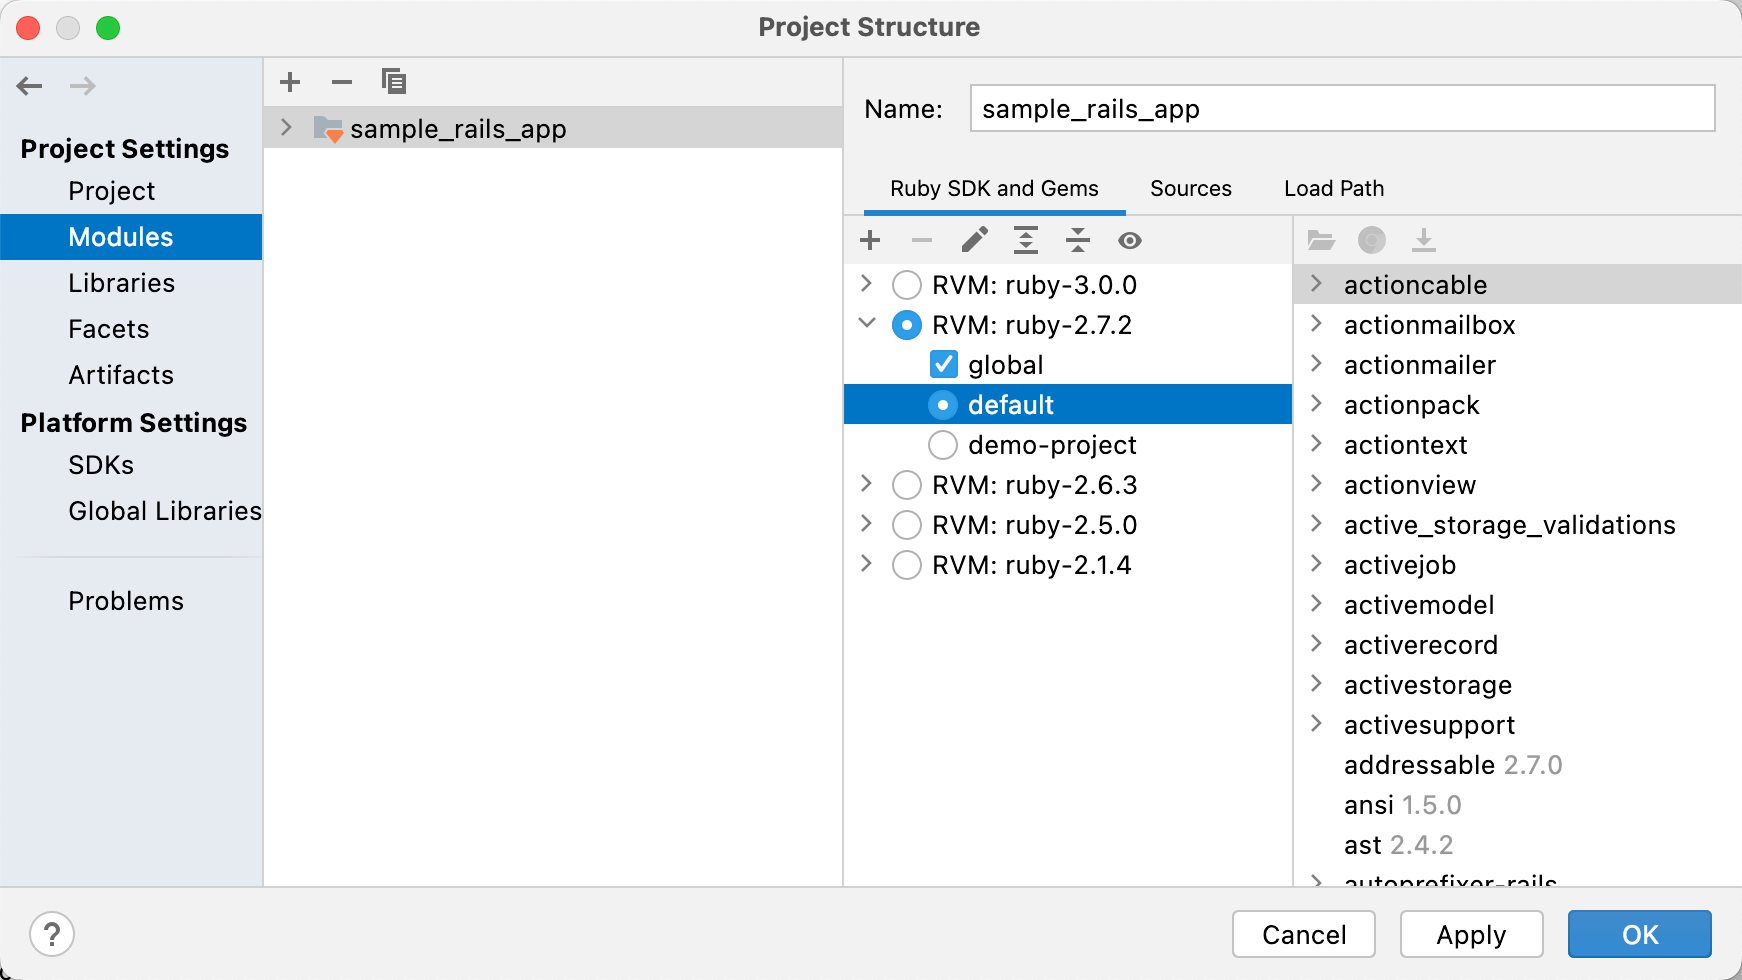Select RVM: ruby-2.7.2 radio button
This screenshot has width=1742, height=980.
pyautogui.click(x=907, y=325)
